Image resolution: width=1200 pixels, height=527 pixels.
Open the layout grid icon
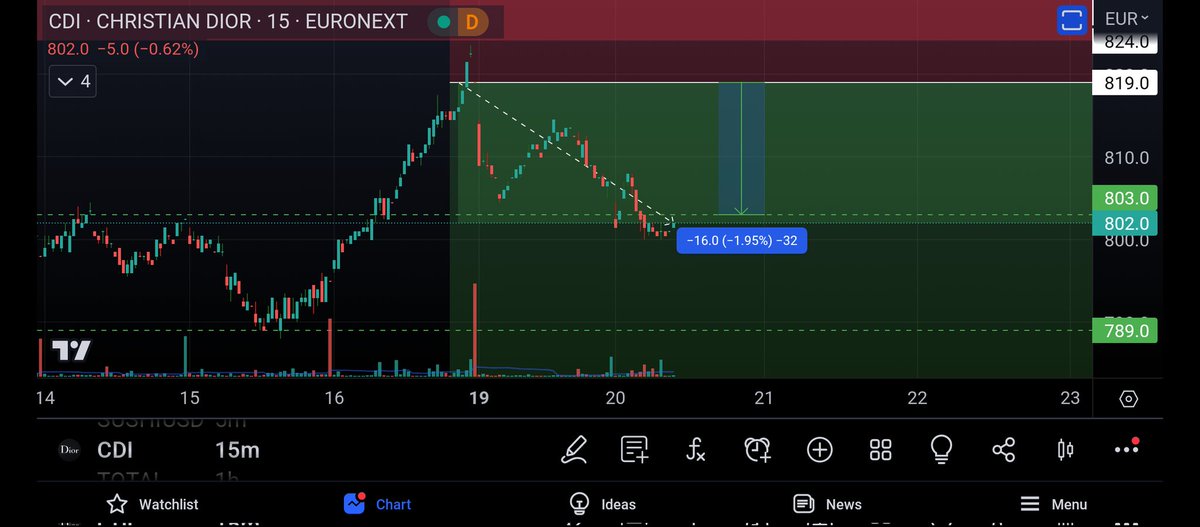[881, 450]
